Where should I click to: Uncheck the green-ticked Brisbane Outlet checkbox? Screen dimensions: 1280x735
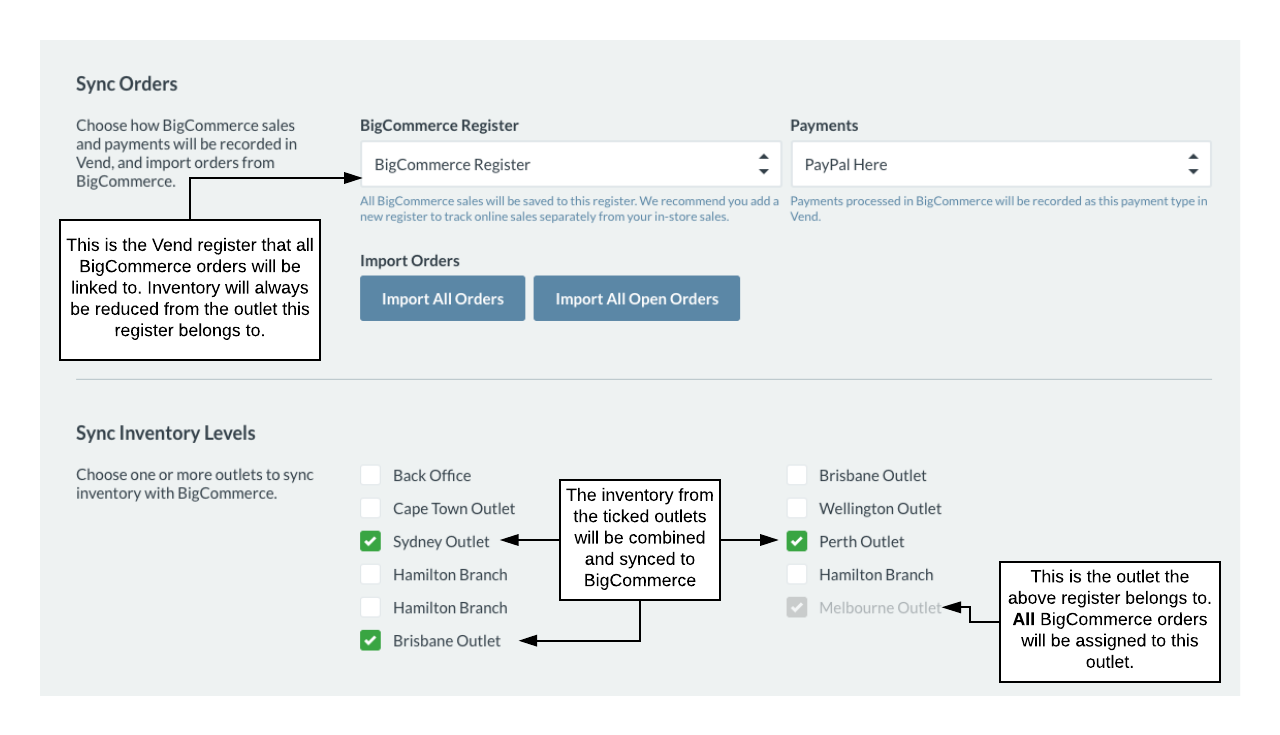[371, 640]
